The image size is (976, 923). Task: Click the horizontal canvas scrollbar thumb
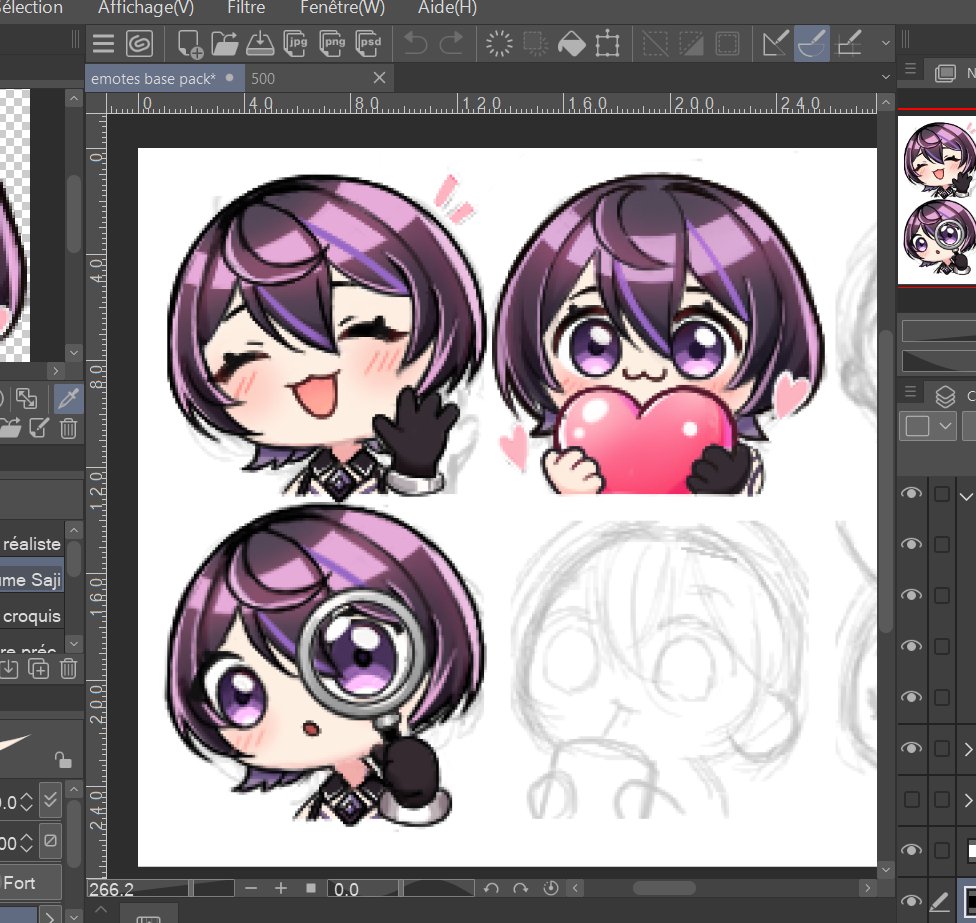tap(664, 888)
